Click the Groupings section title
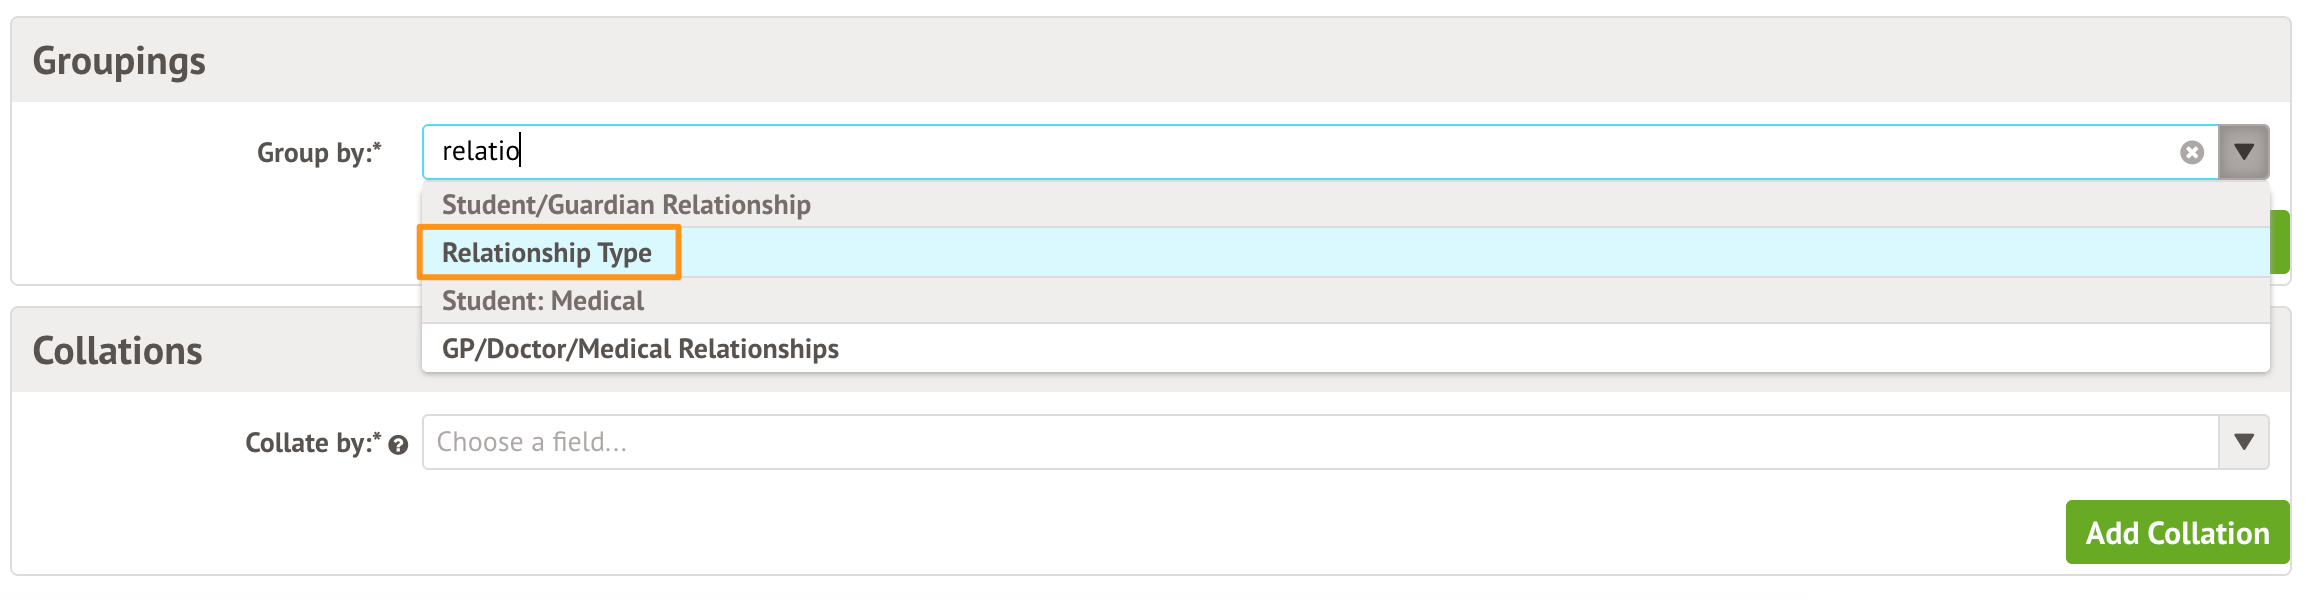 pyautogui.click(x=119, y=61)
